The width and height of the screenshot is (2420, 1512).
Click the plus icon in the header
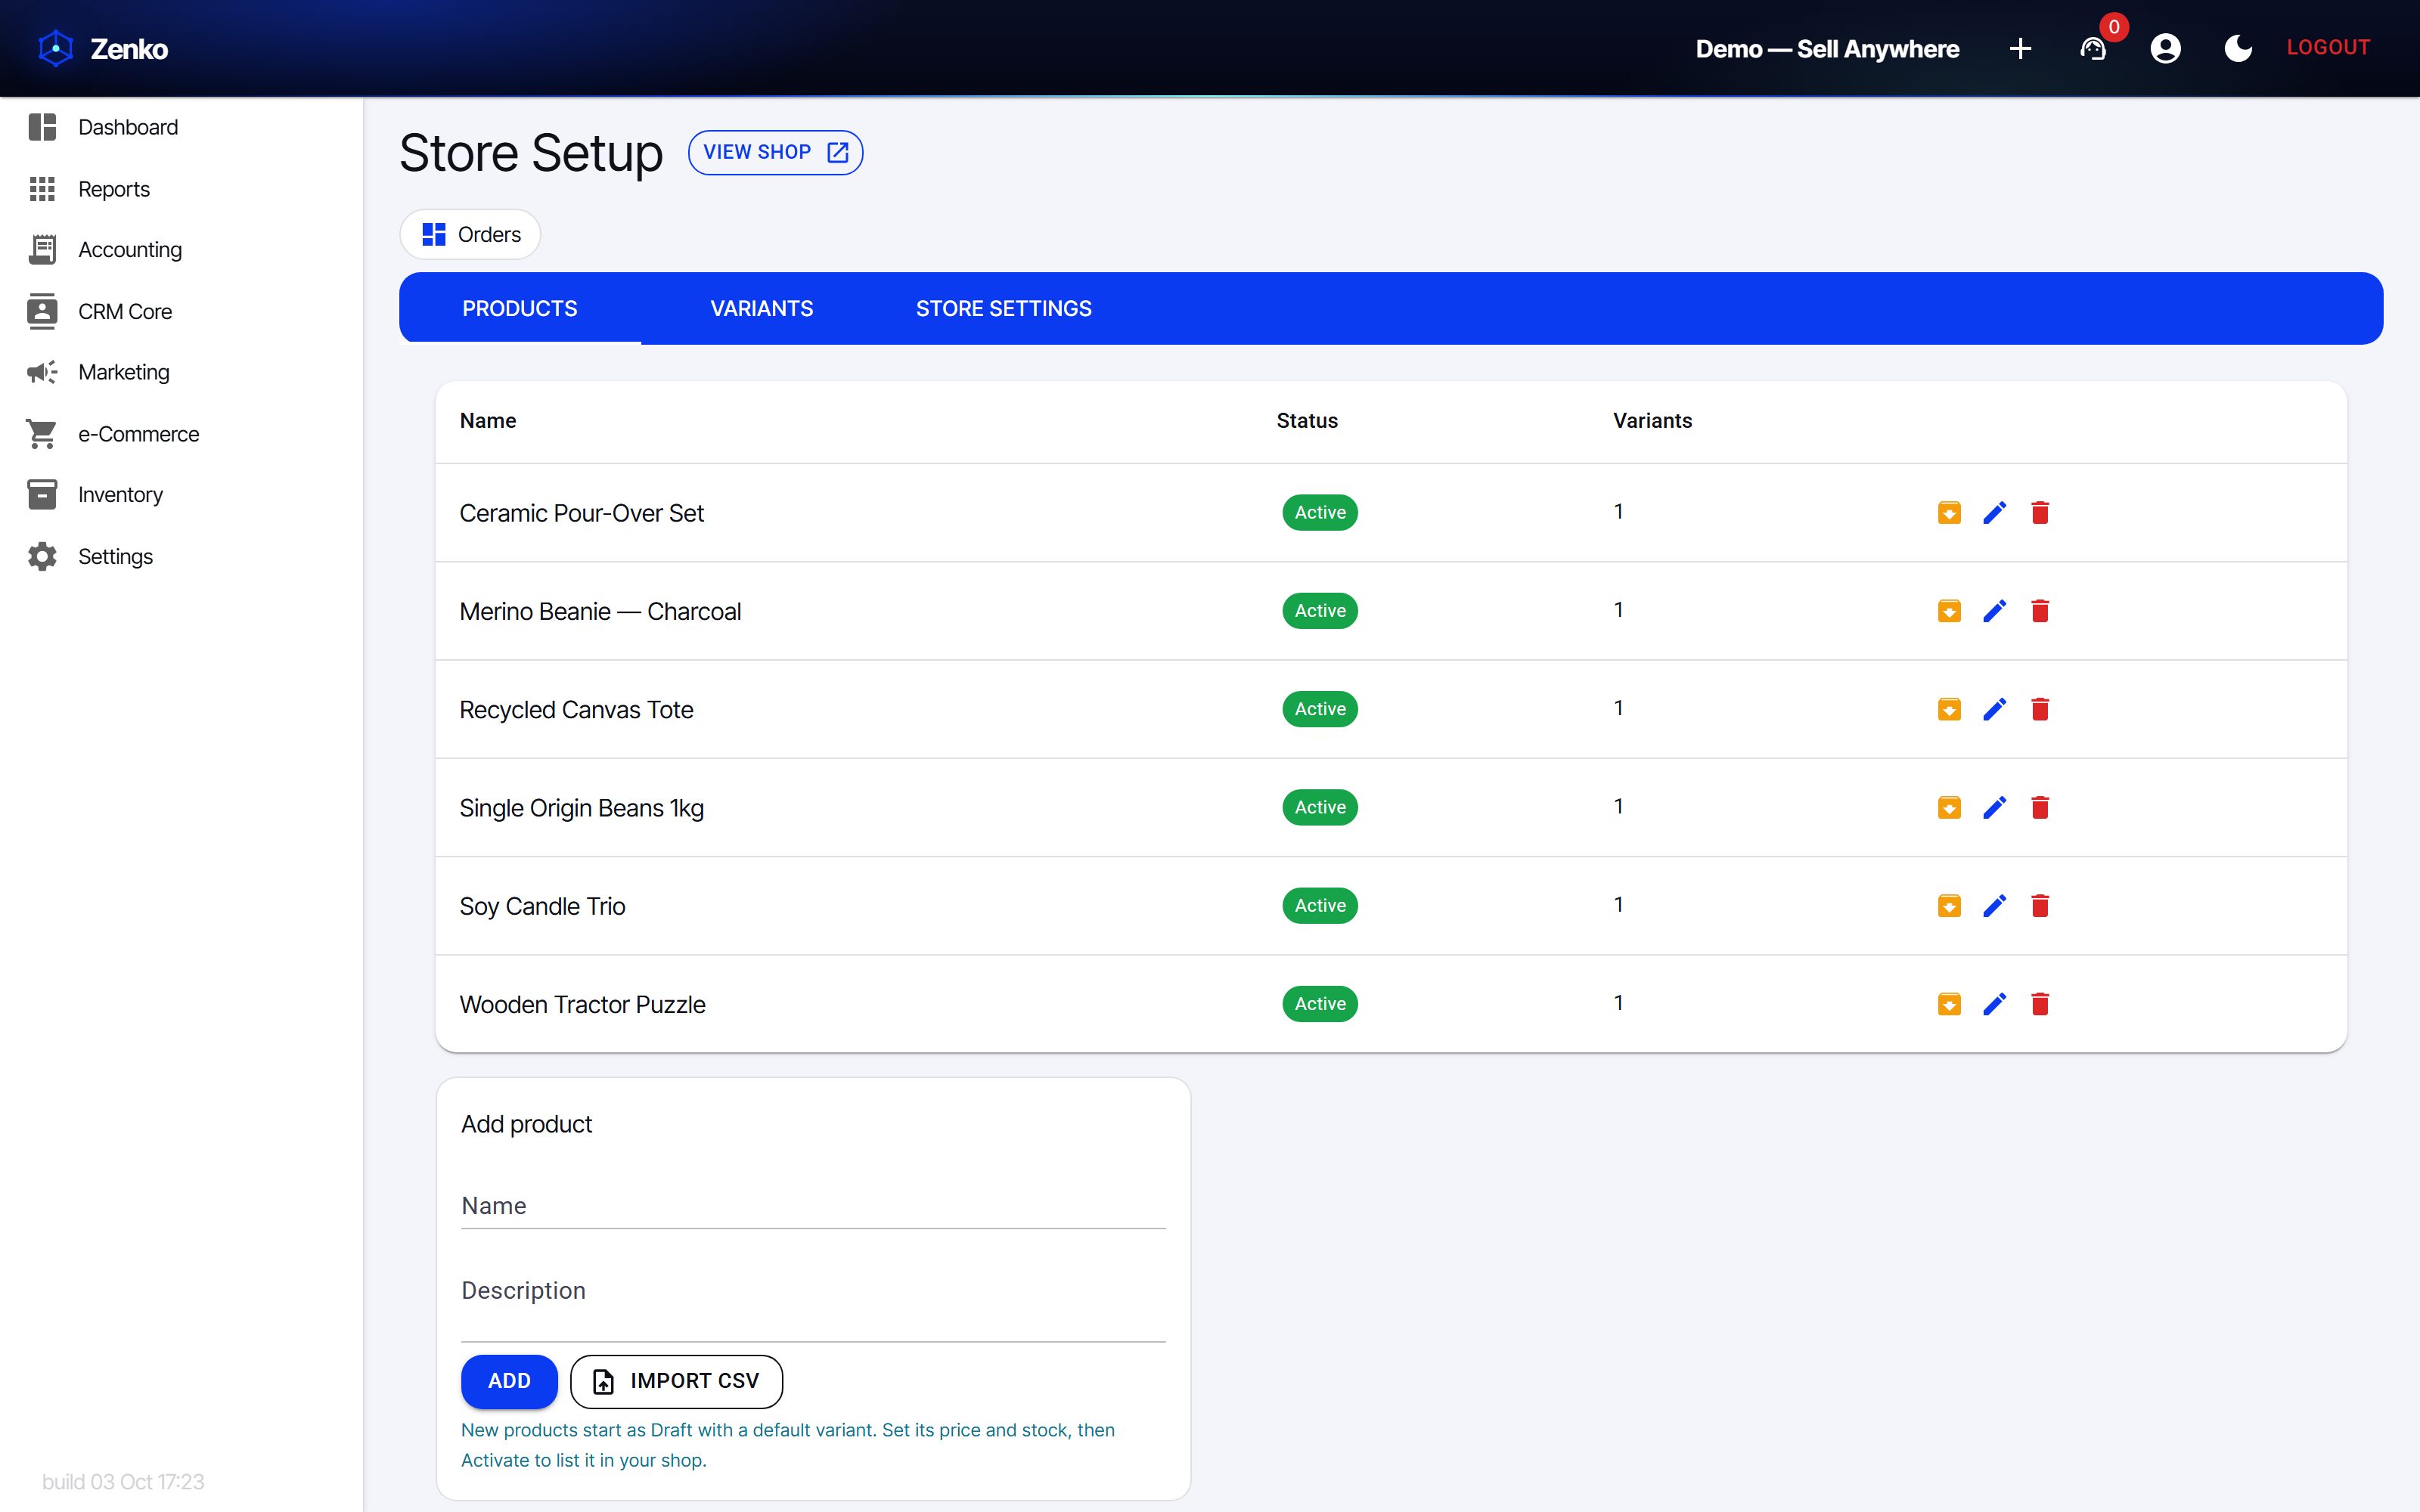click(x=2020, y=48)
